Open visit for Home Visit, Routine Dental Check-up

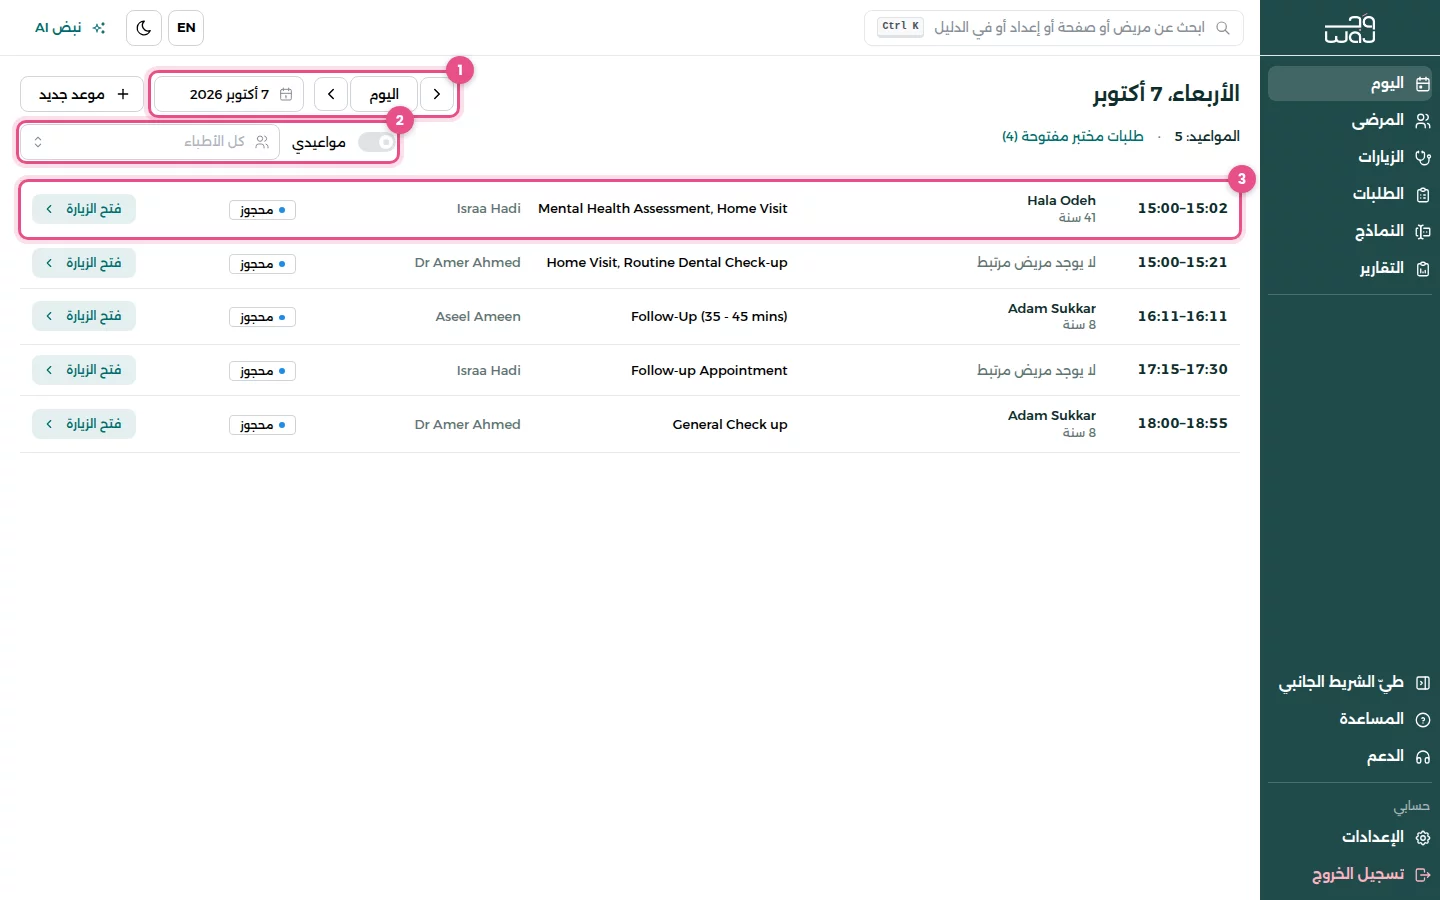tap(84, 263)
